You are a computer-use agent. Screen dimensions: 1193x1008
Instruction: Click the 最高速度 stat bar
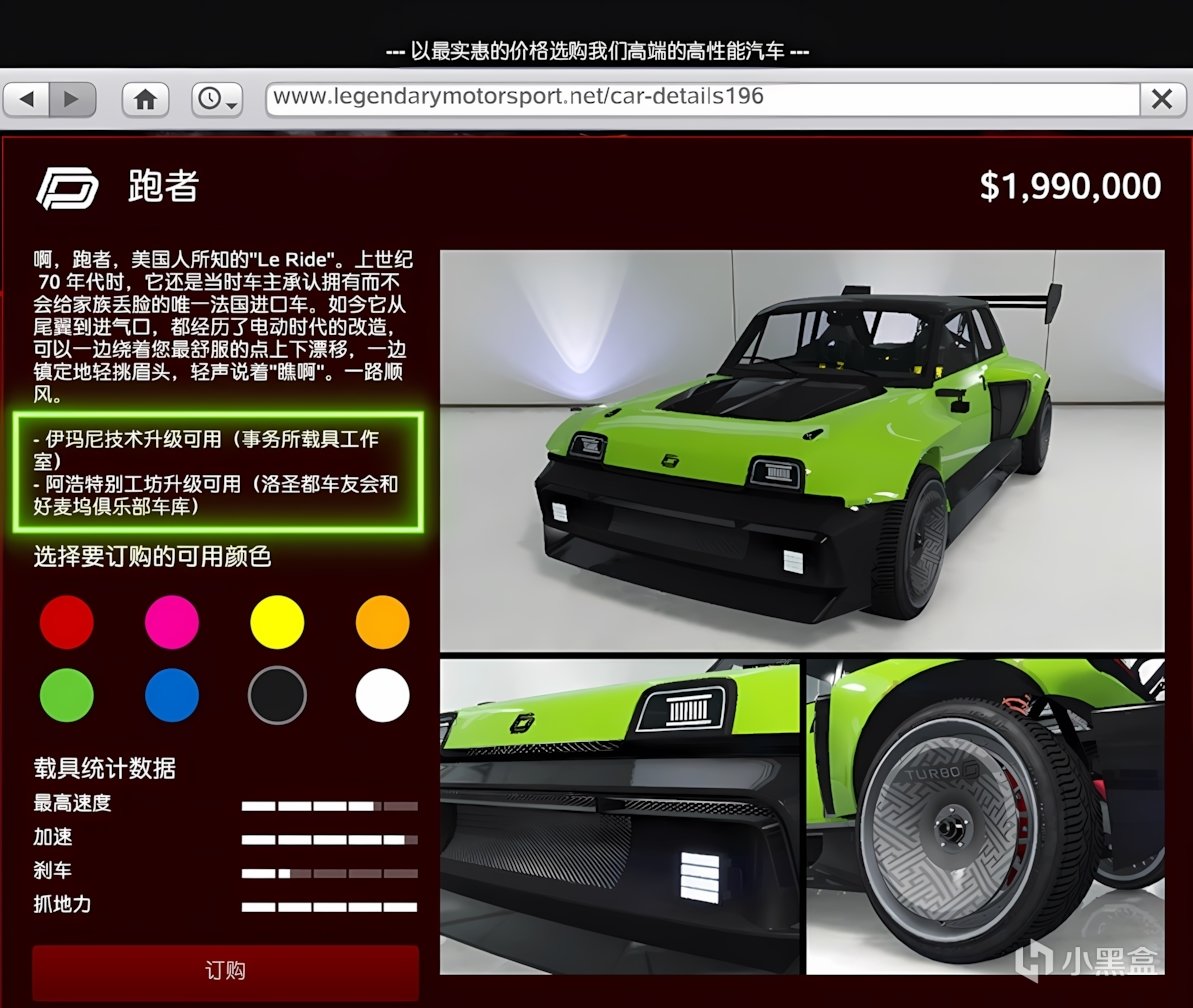tap(329, 806)
